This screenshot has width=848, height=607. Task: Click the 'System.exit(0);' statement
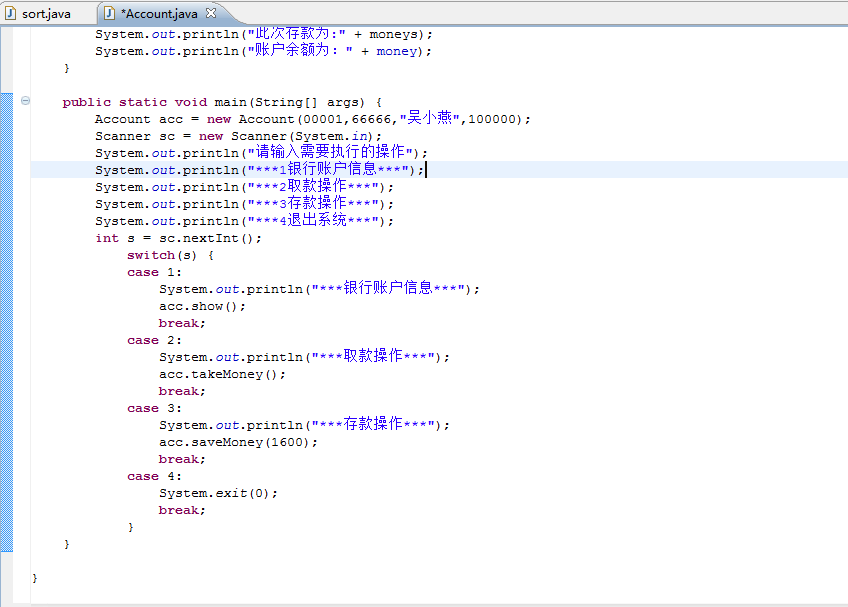click(218, 493)
